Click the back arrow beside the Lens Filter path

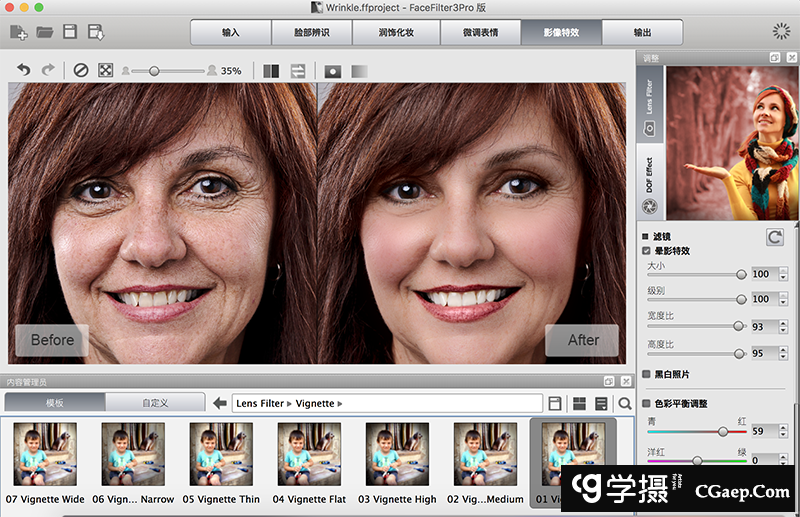pos(220,403)
